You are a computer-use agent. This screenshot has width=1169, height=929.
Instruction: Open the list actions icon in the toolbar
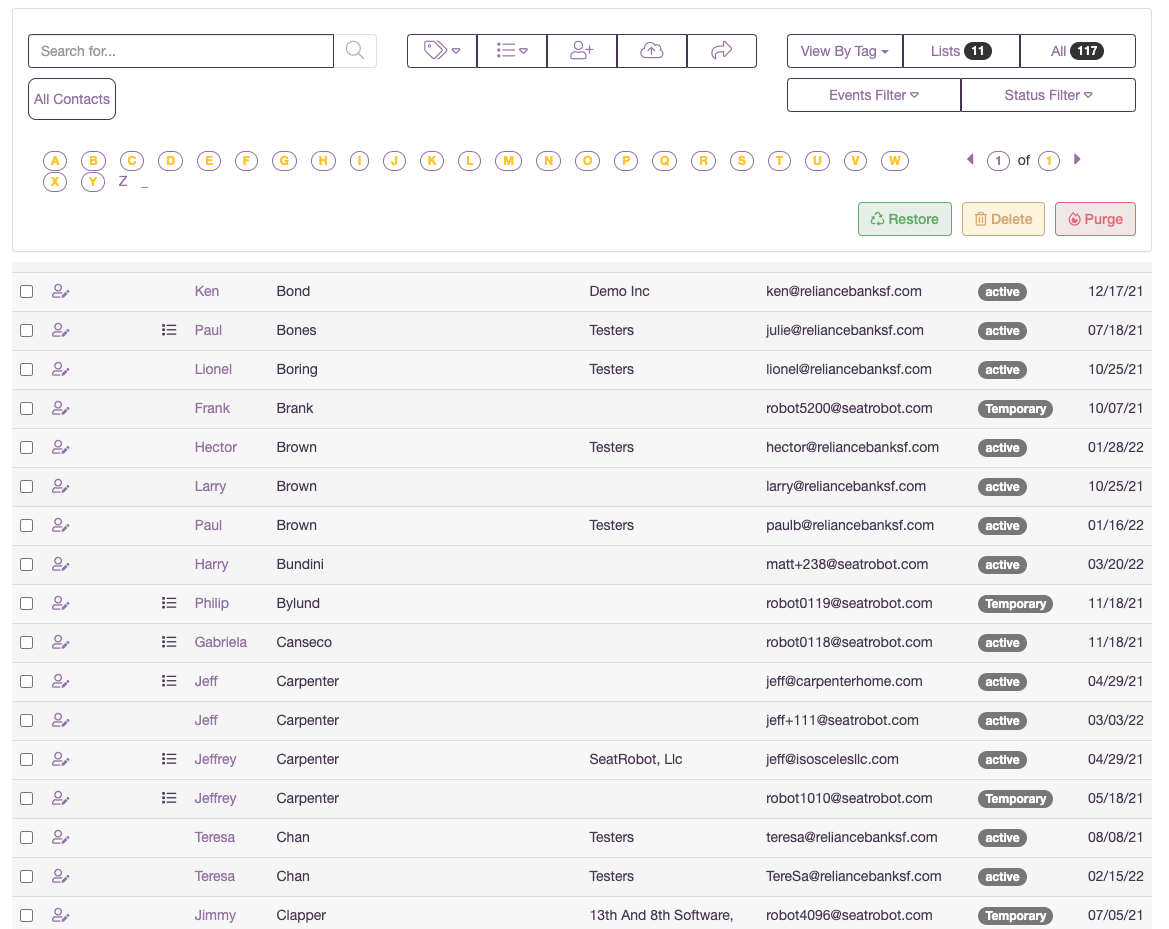tap(511, 50)
